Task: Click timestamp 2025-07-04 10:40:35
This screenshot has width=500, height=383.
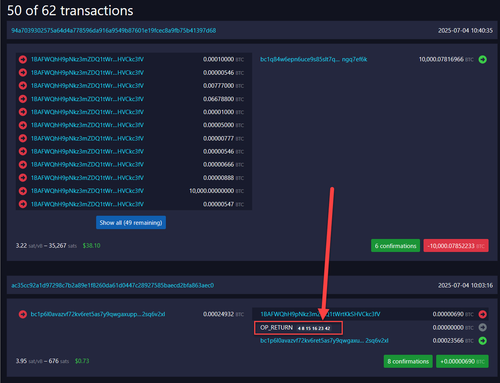Action: (x=465, y=30)
